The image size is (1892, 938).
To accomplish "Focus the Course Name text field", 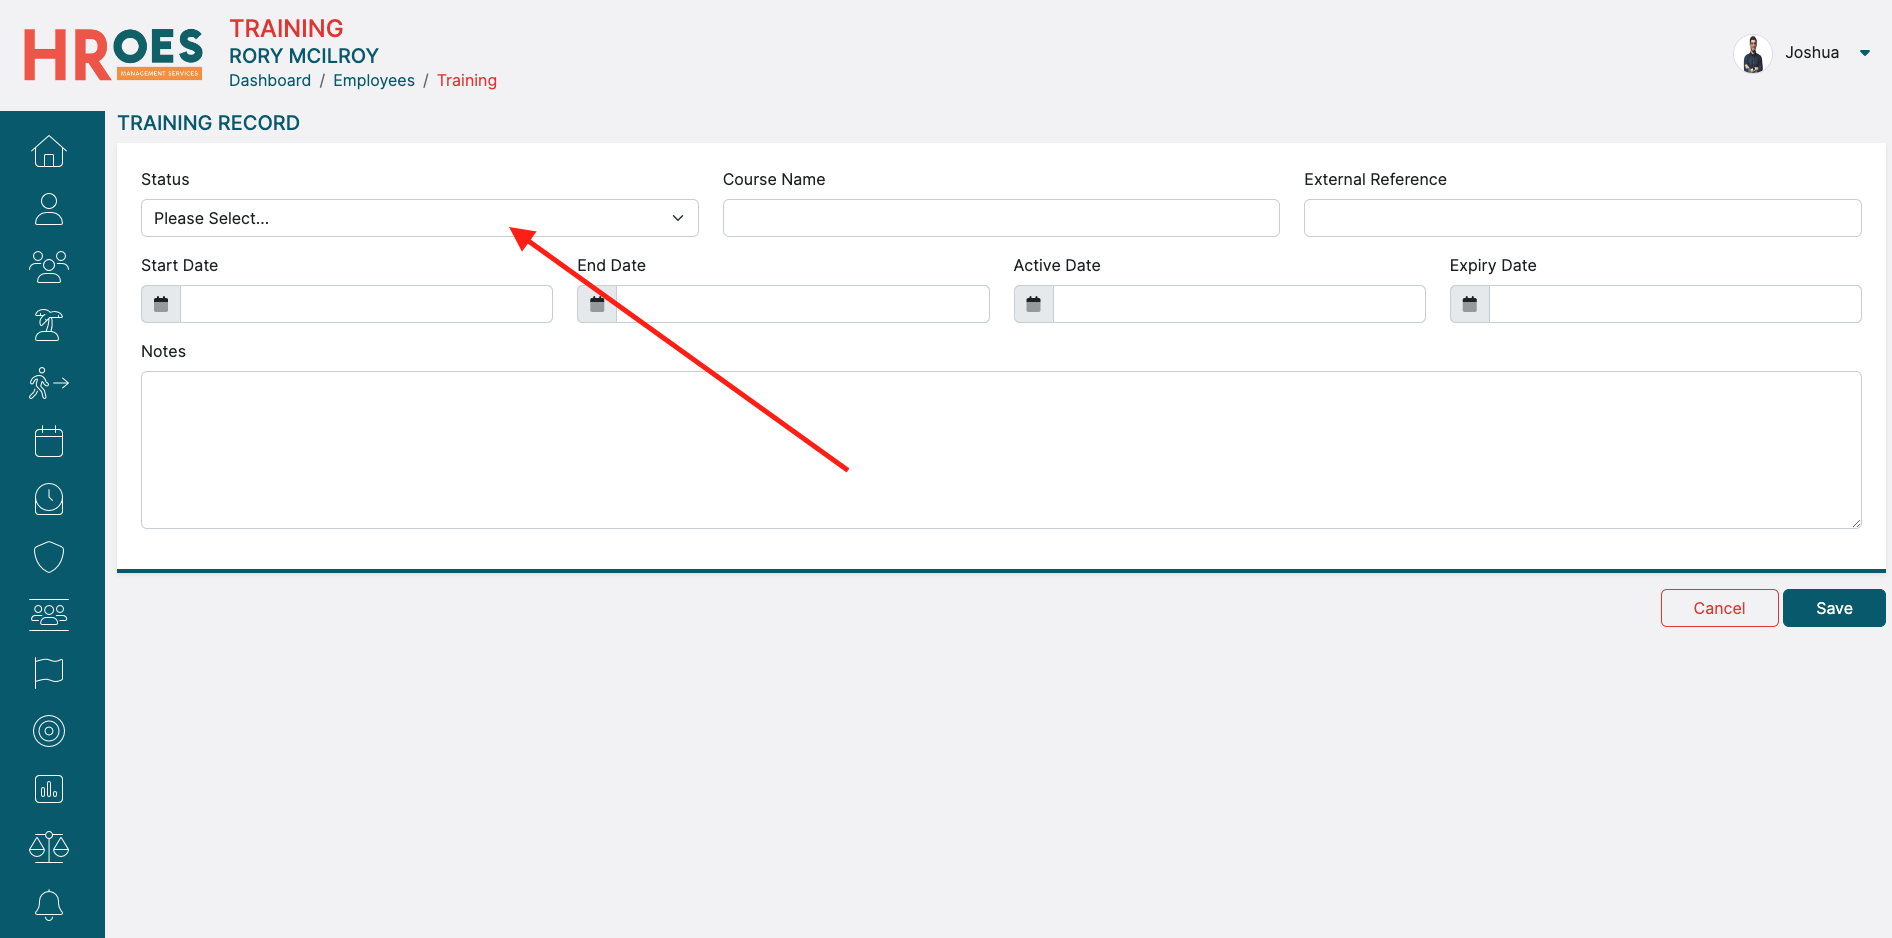I will pyautogui.click(x=1000, y=218).
